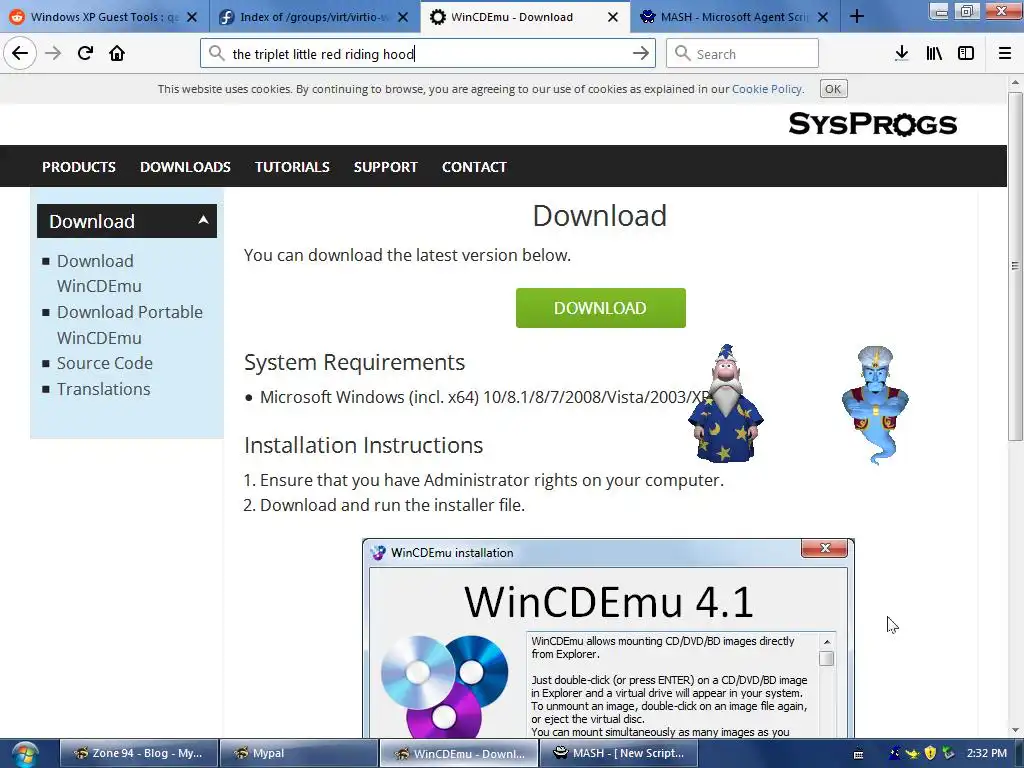Close the Windows XP Guest Tools tab
This screenshot has height=768, width=1024.
(192, 17)
